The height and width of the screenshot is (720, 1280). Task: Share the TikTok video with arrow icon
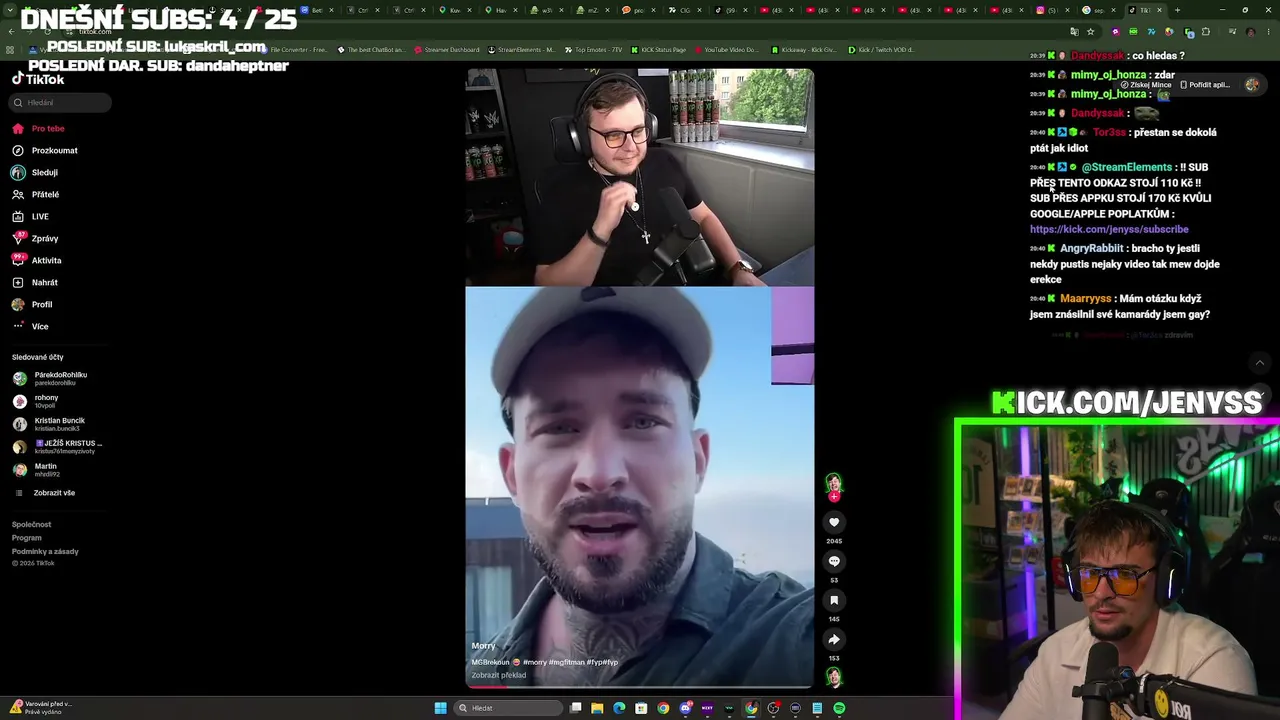pyautogui.click(x=834, y=639)
